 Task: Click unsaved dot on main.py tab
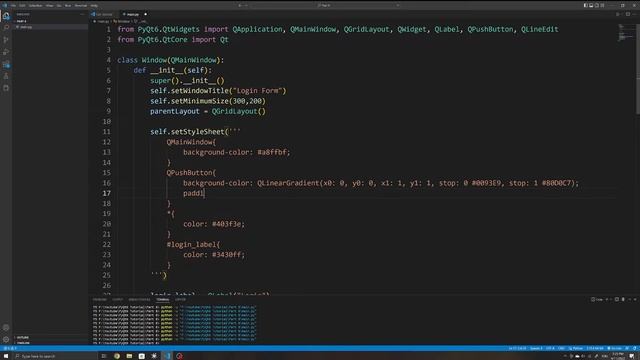coord(146,14)
